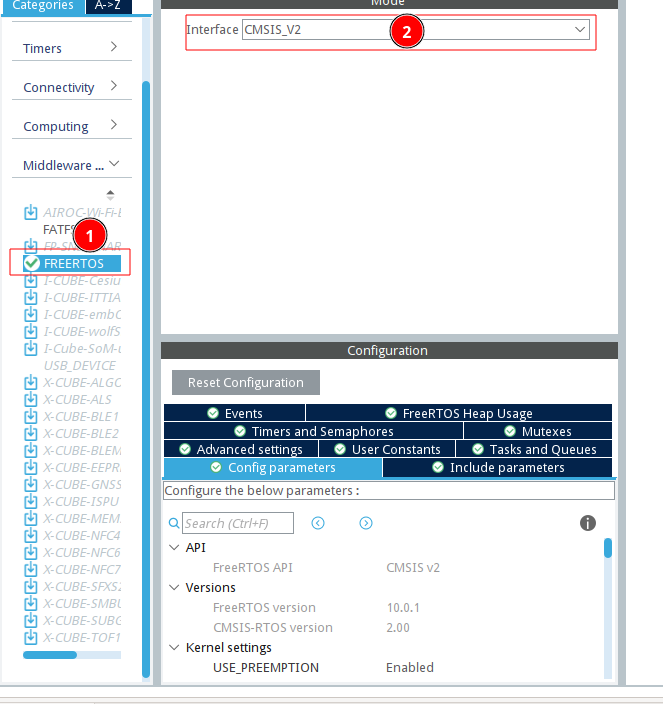
Task: Click download icon next to X-CUBE-NFC4
Action: point(31,536)
